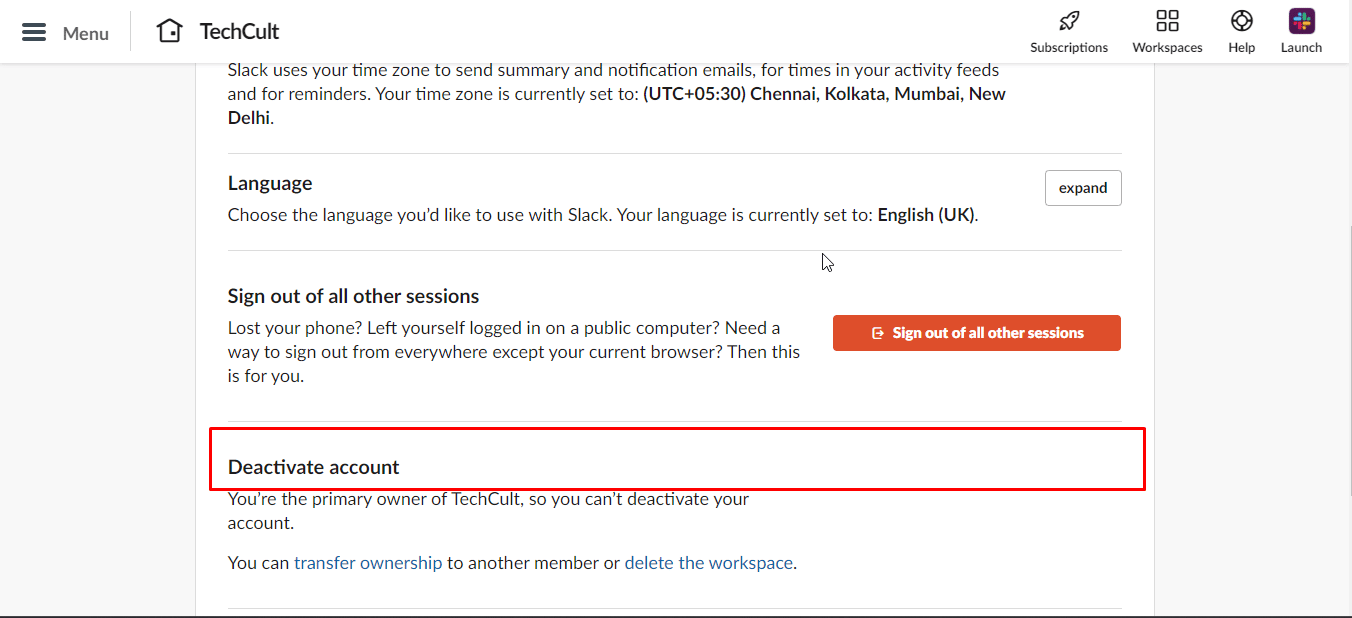The height and width of the screenshot is (618, 1352).
Task: Open the hamburger Menu icon
Action: tap(34, 32)
